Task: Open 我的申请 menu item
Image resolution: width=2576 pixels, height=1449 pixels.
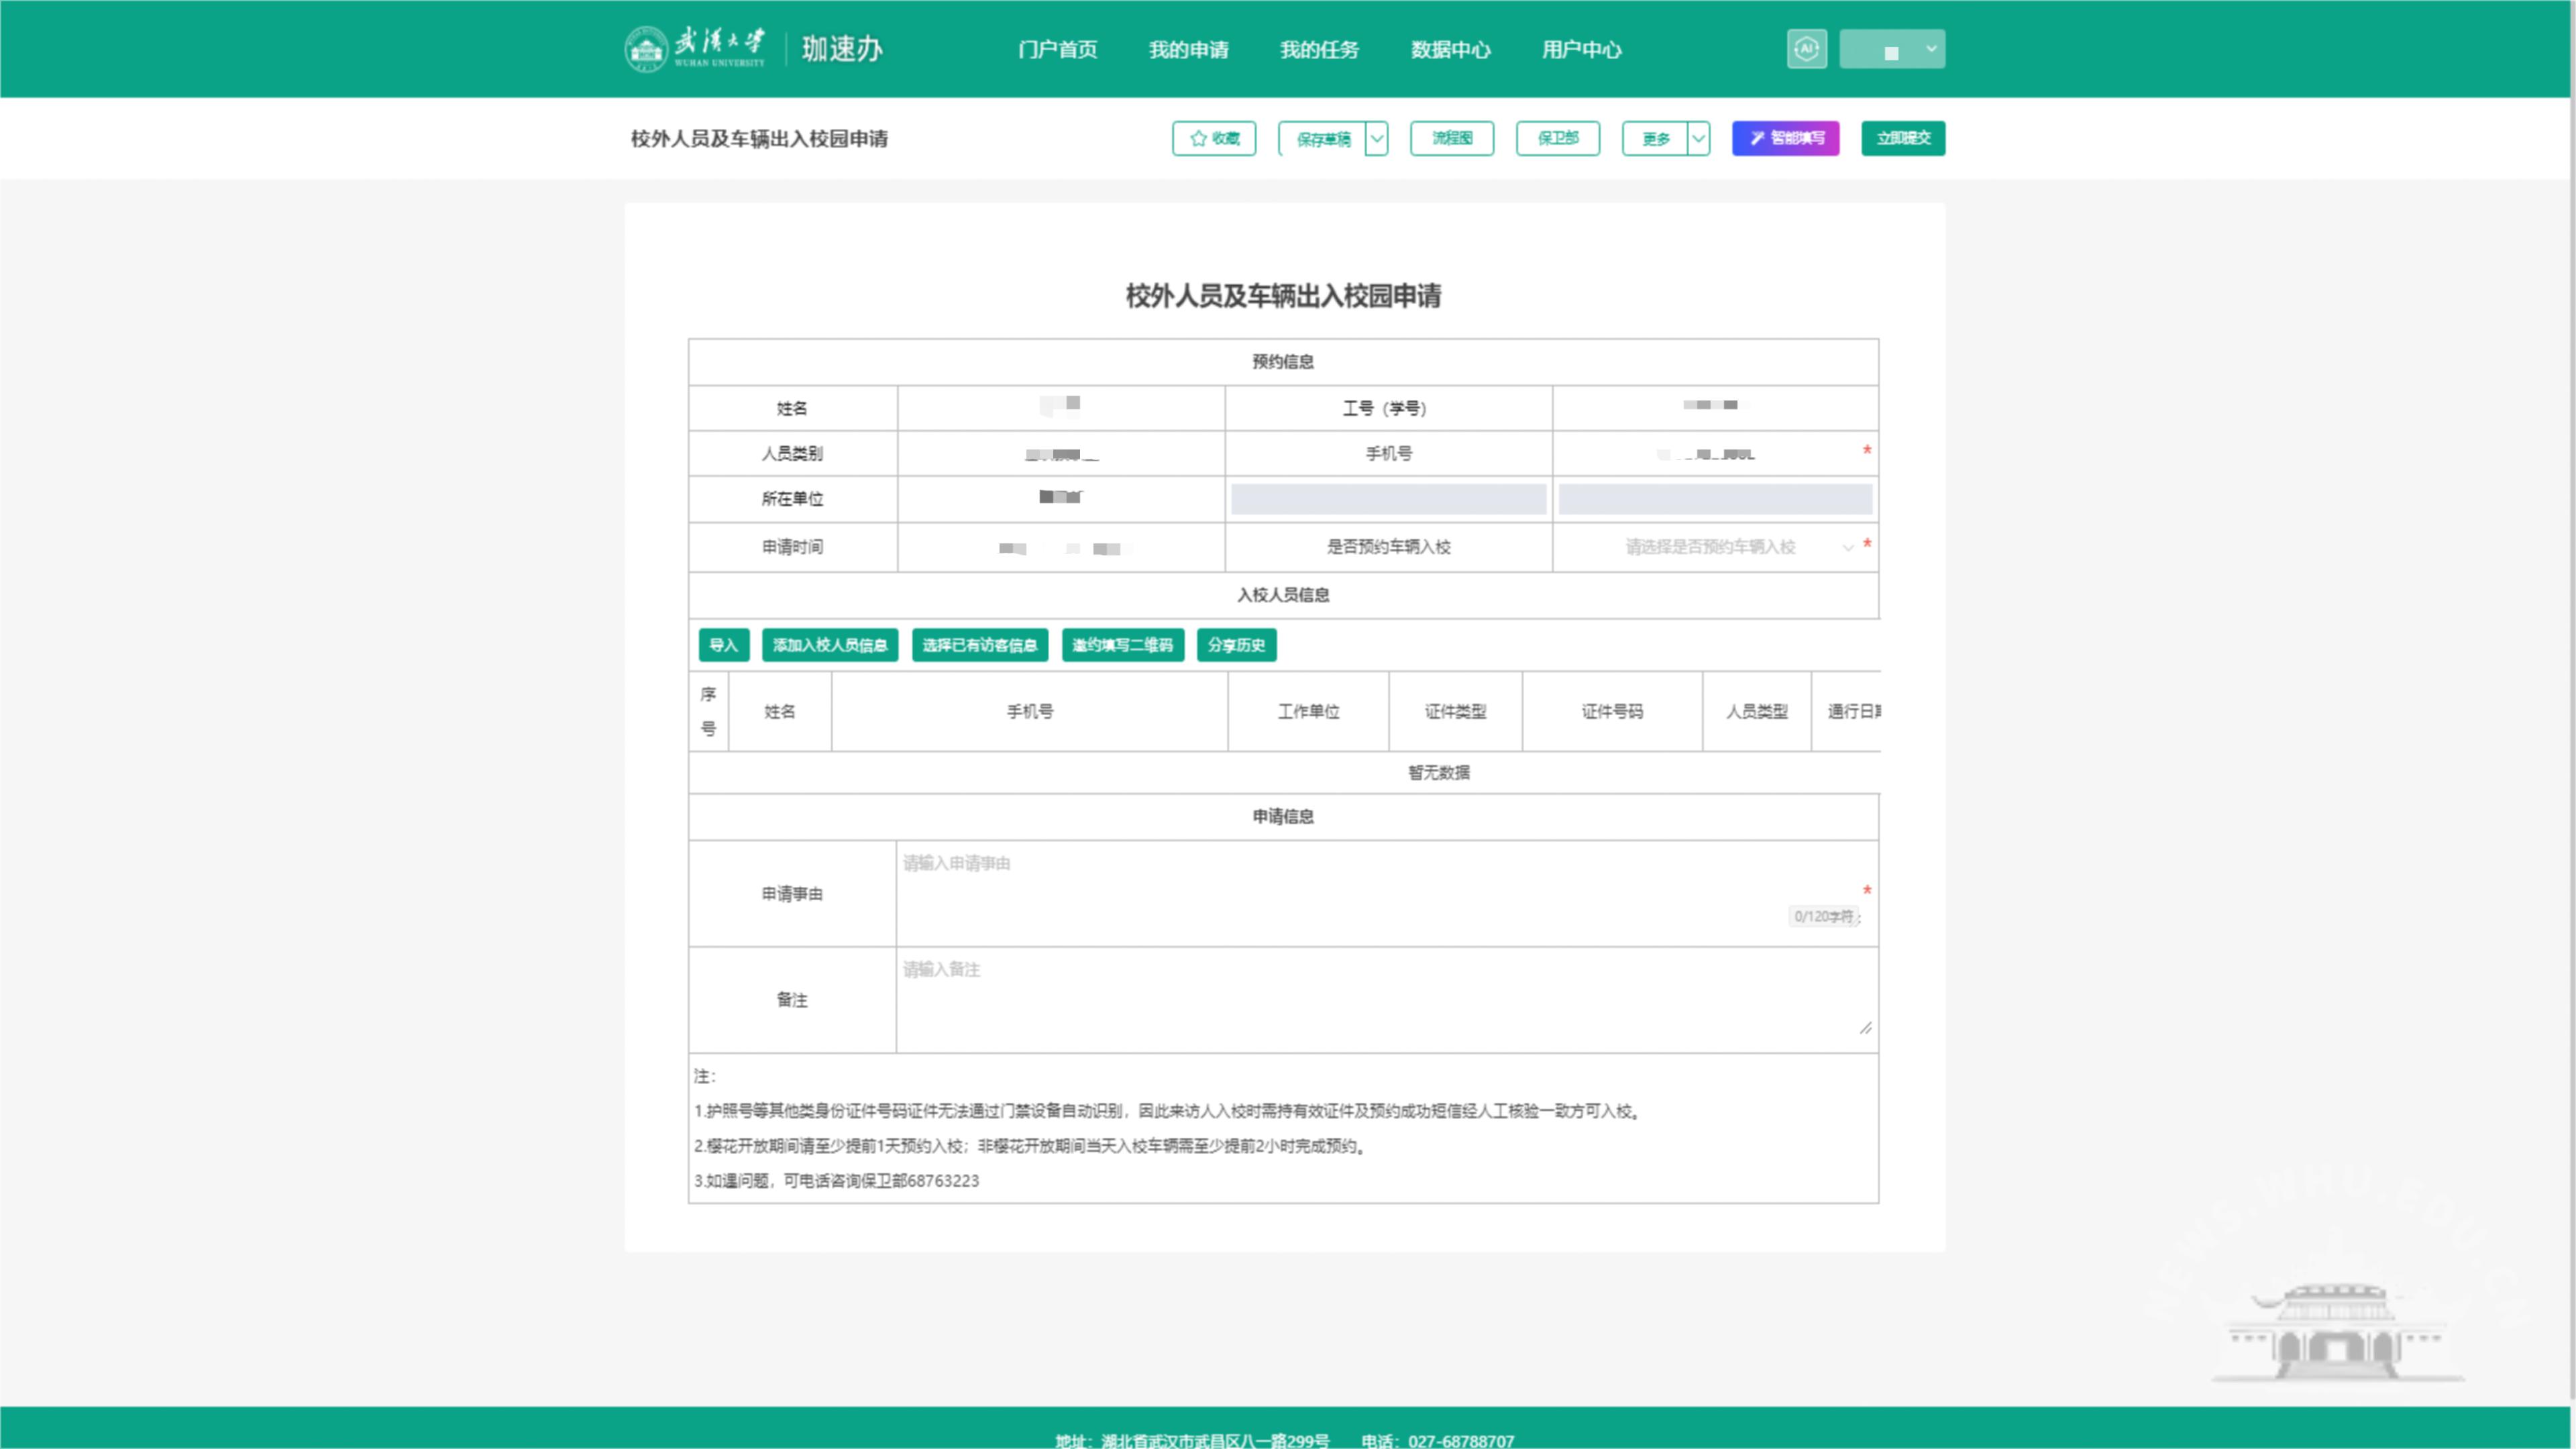Action: coord(1188,50)
